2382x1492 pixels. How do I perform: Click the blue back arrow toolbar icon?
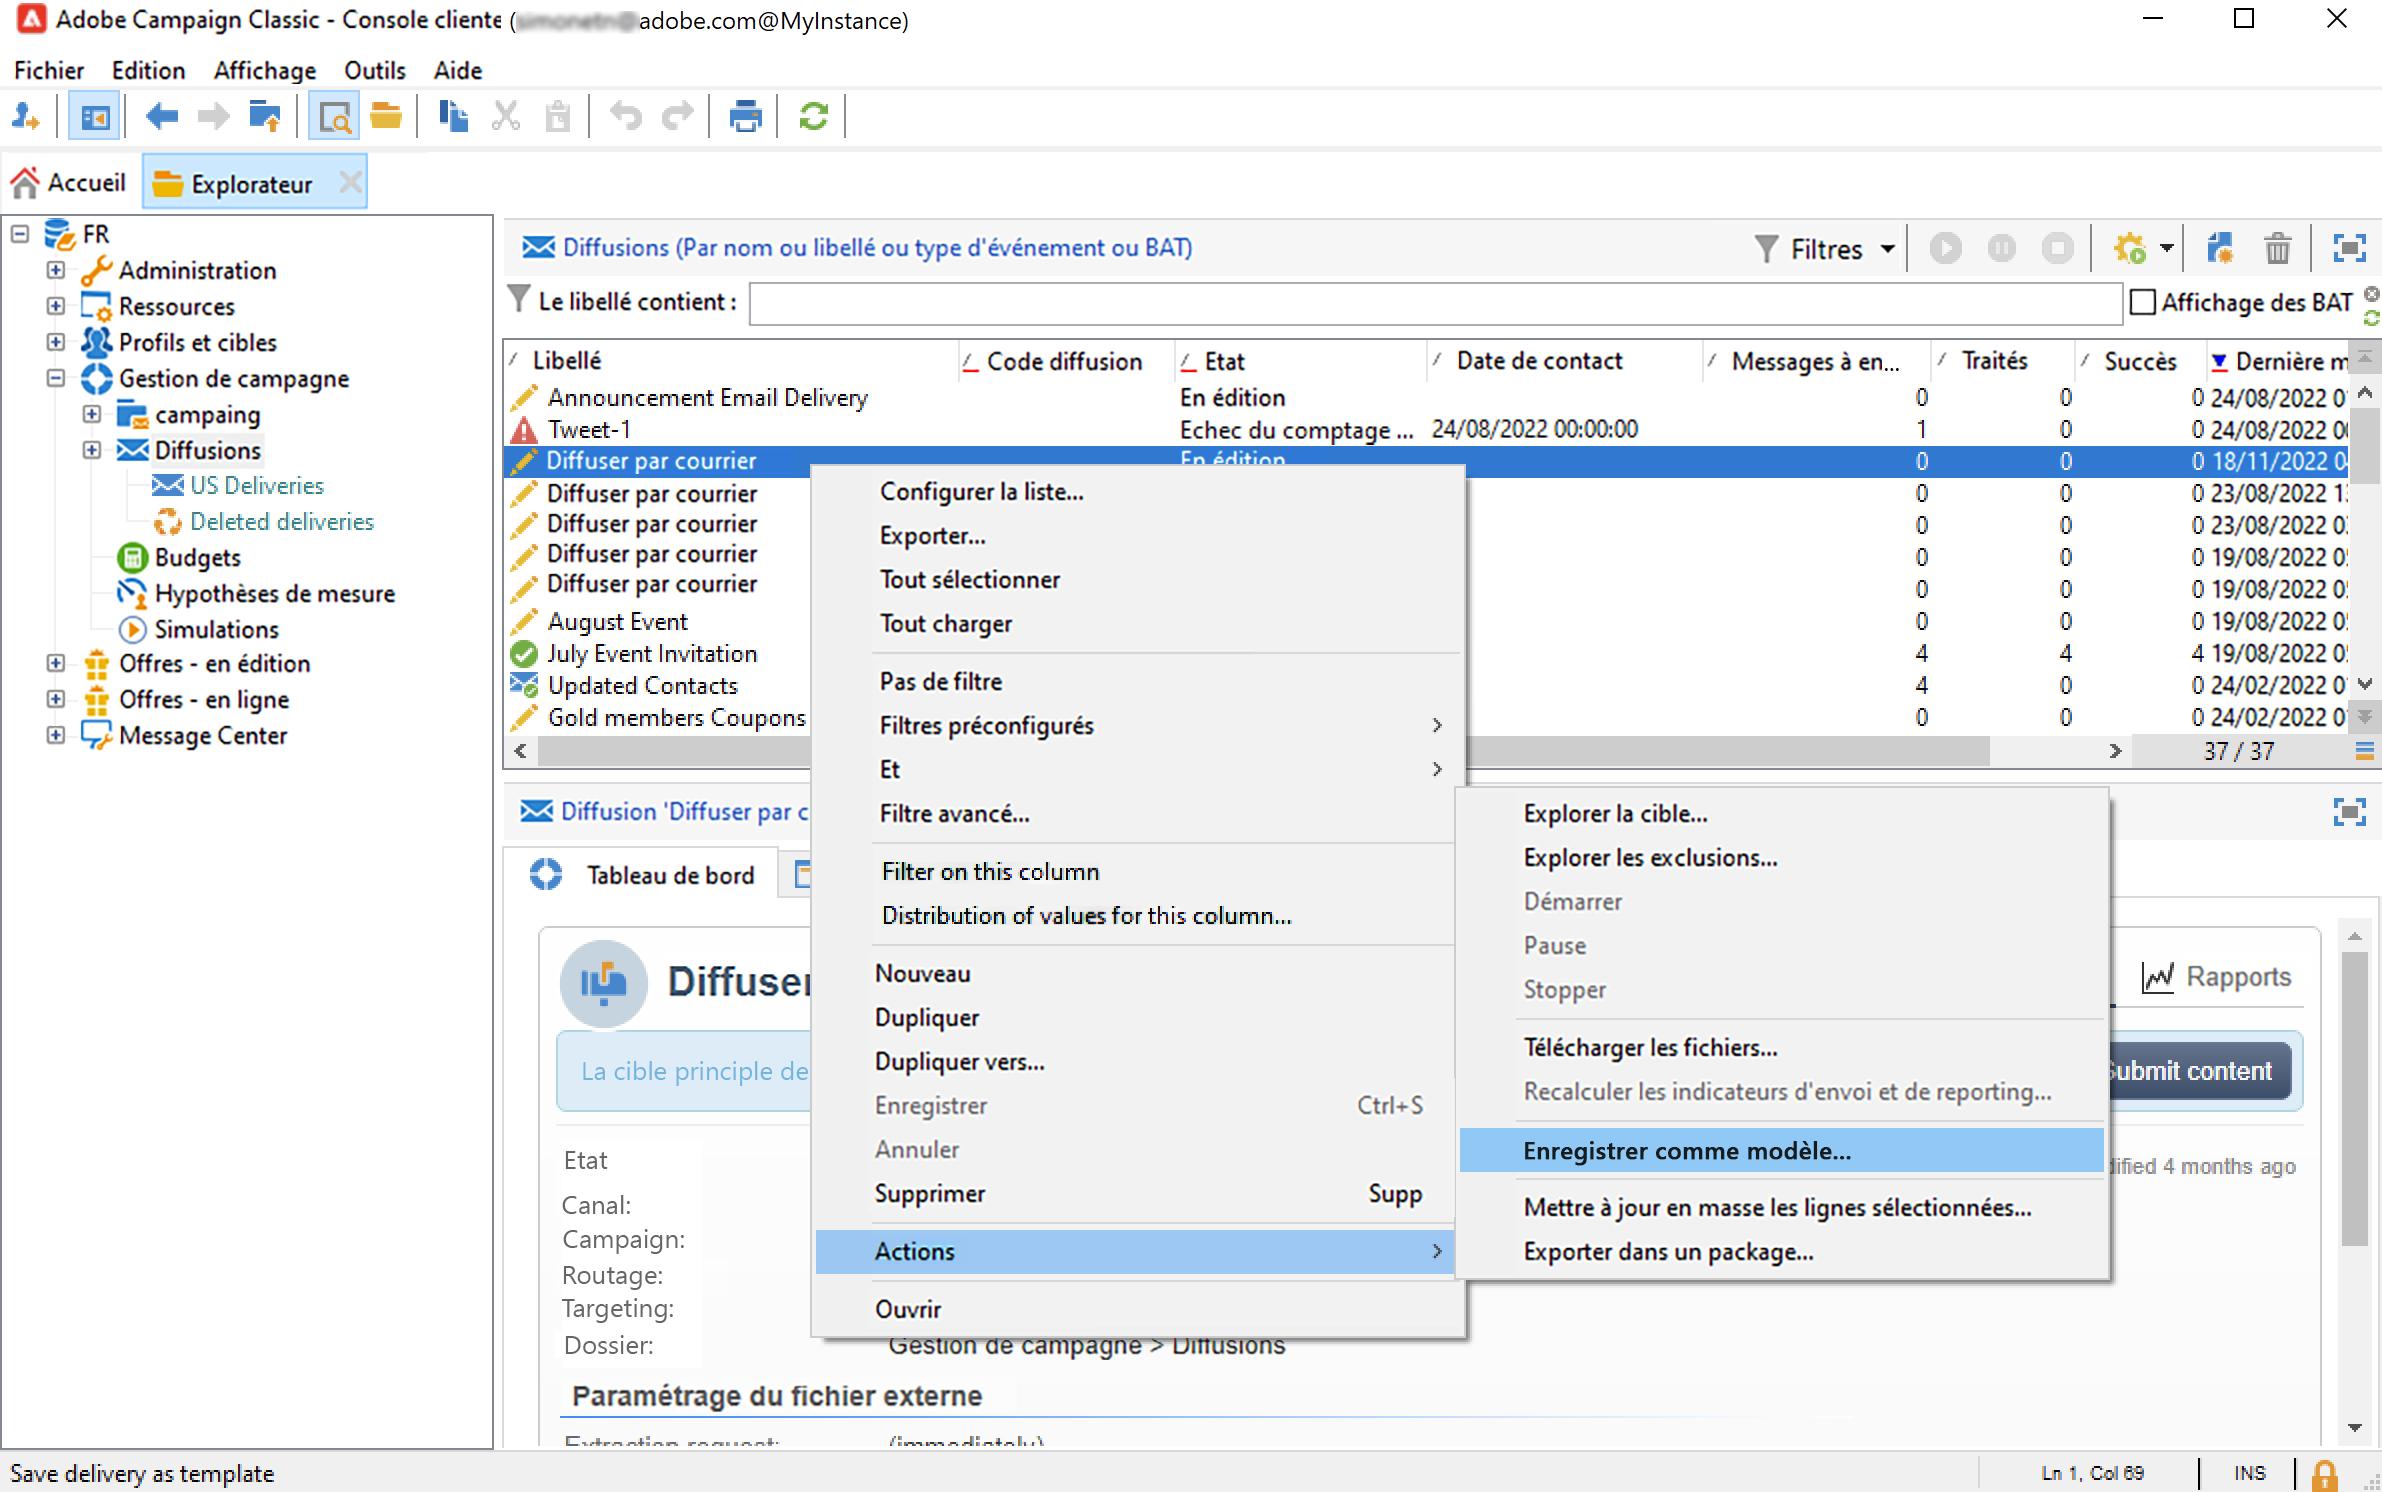coord(161,117)
